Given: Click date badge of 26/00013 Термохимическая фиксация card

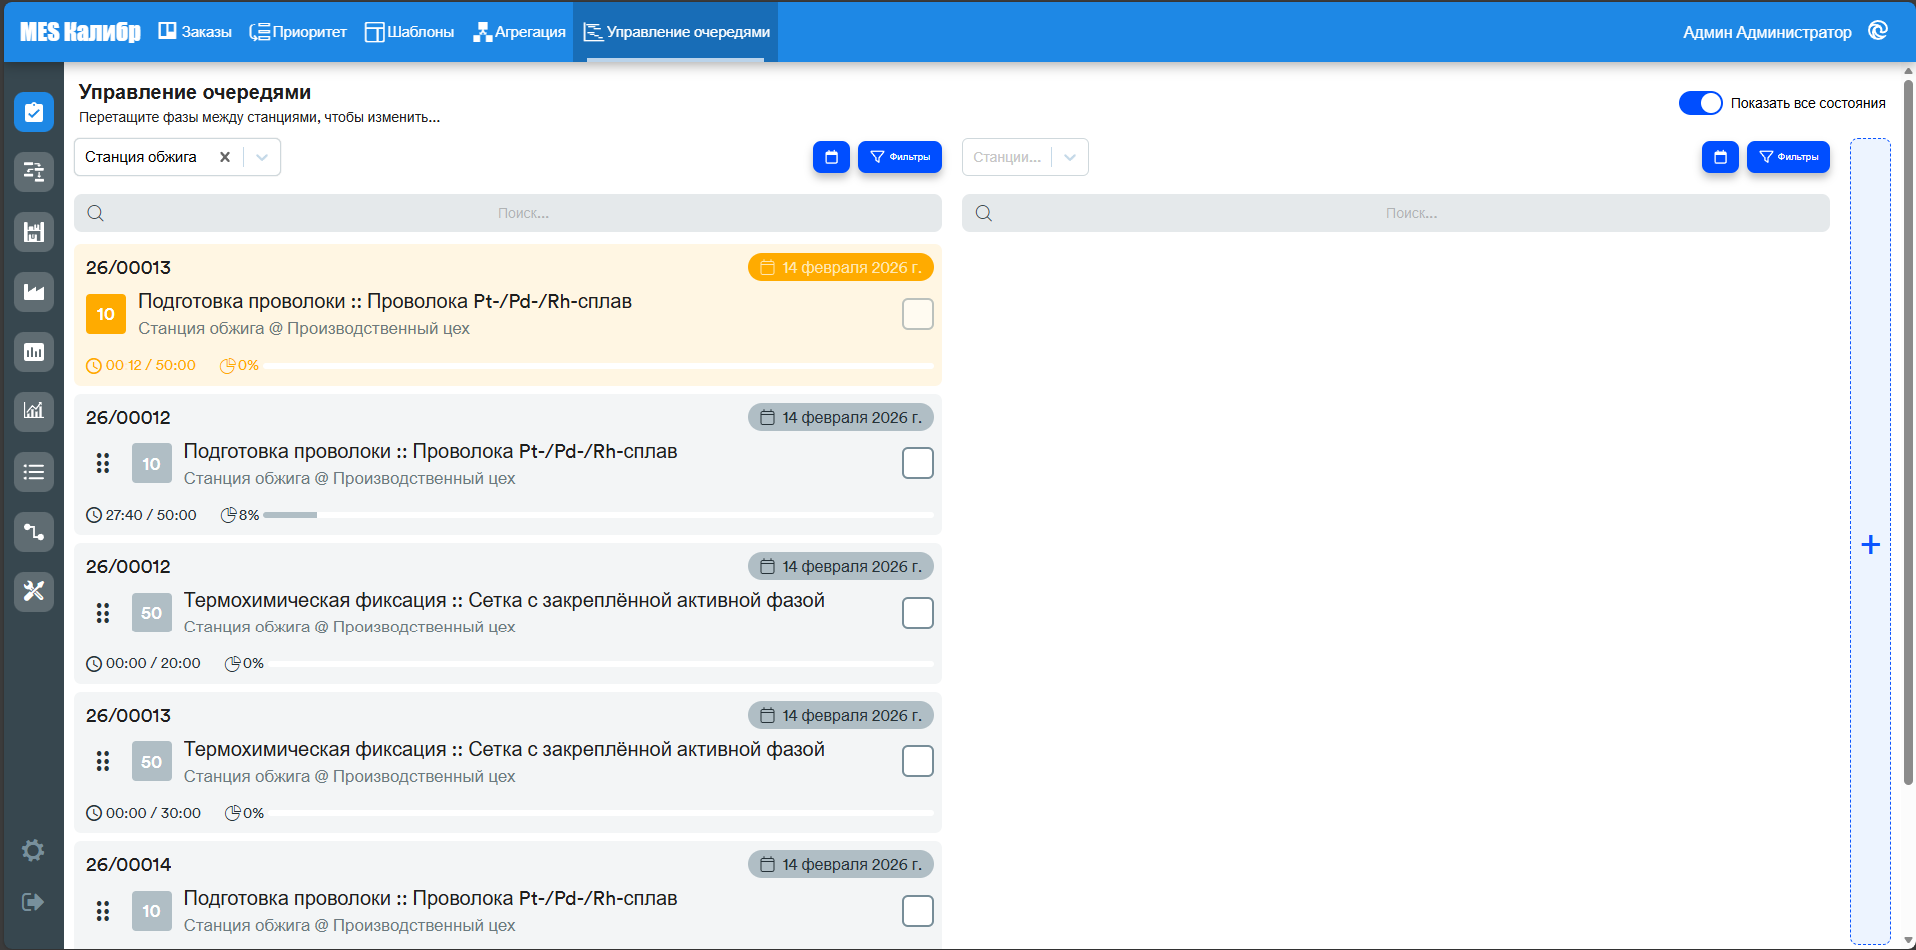Looking at the screenshot, I should click(x=841, y=715).
